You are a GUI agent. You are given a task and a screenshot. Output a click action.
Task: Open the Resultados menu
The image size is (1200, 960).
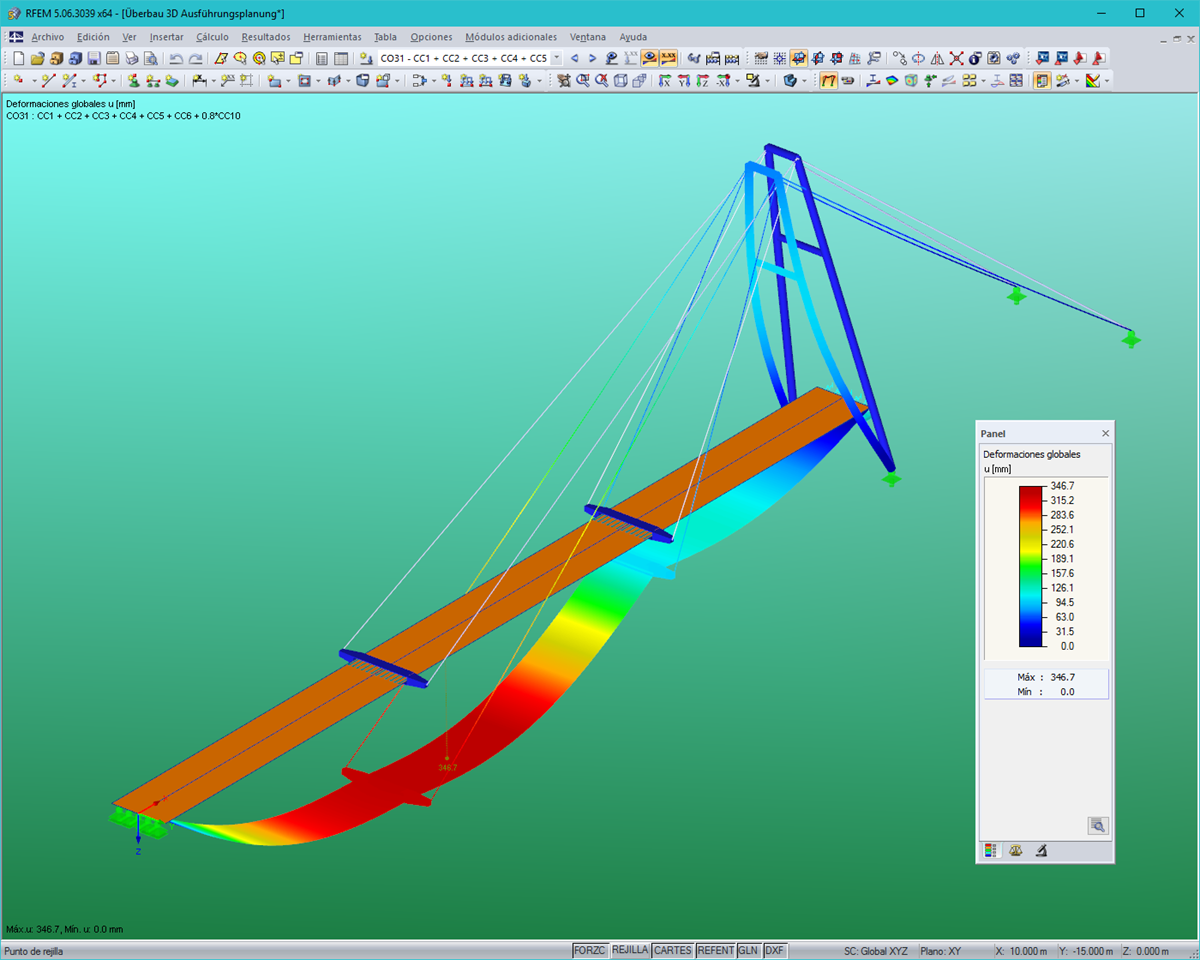[x=266, y=37]
